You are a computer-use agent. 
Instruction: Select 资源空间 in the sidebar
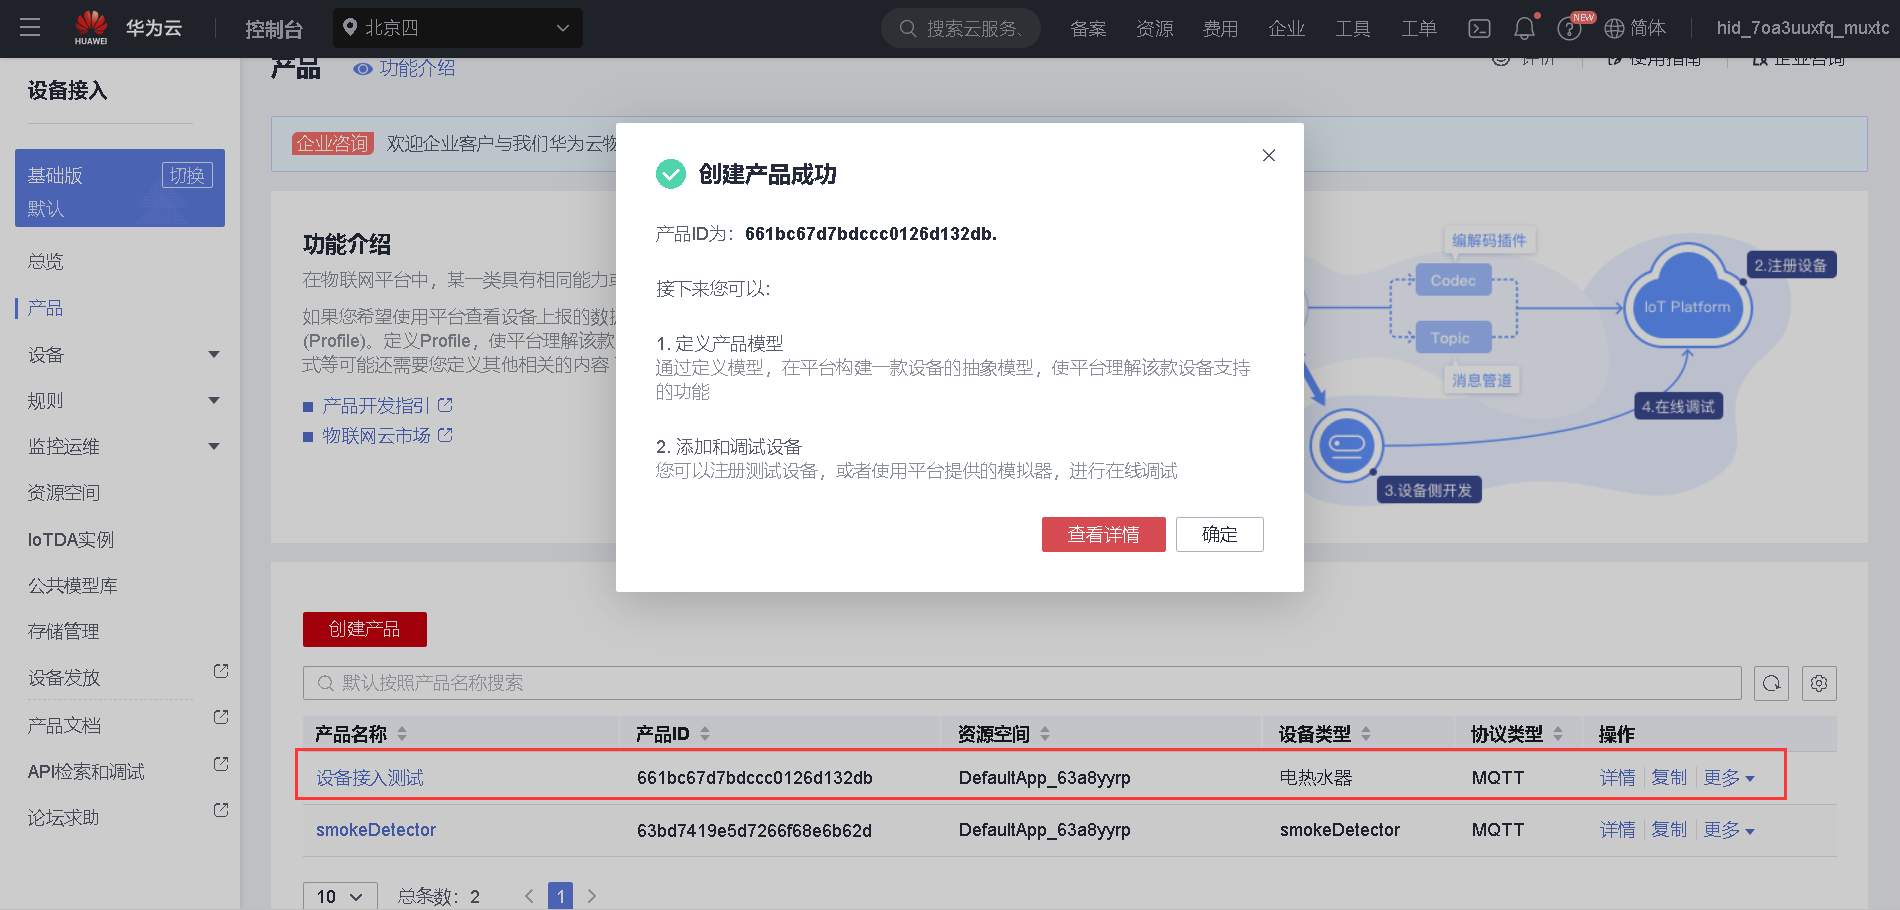(x=64, y=493)
